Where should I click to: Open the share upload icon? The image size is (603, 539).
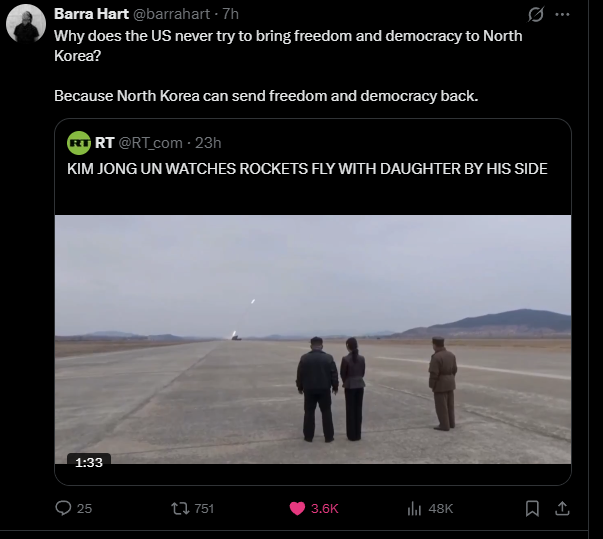(x=562, y=508)
